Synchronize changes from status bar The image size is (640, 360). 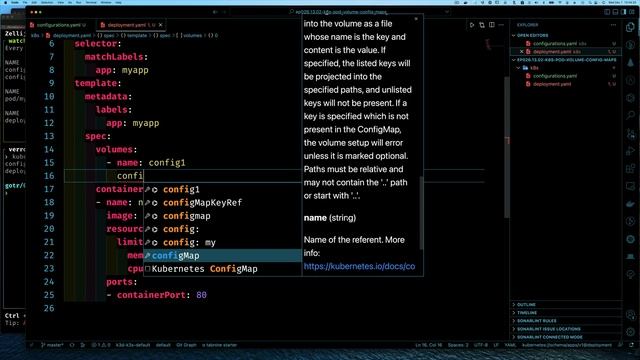point(72,345)
